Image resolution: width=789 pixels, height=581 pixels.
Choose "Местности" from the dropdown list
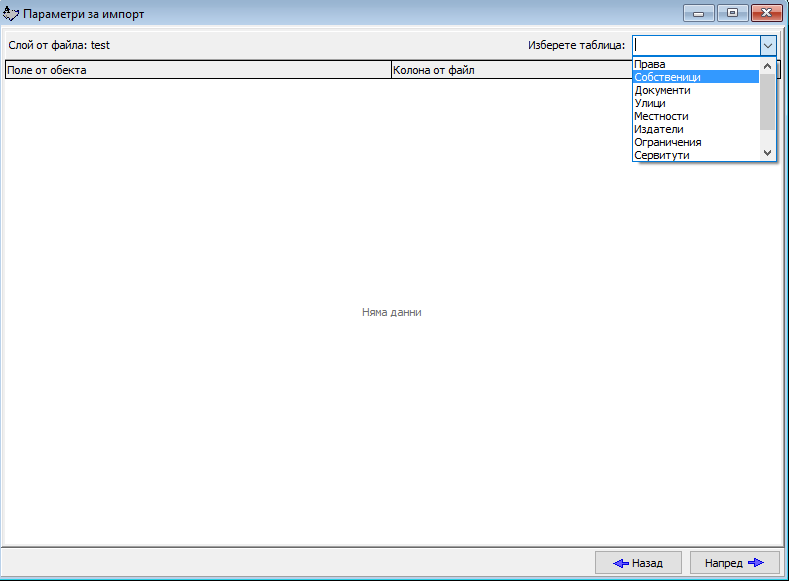pos(661,116)
